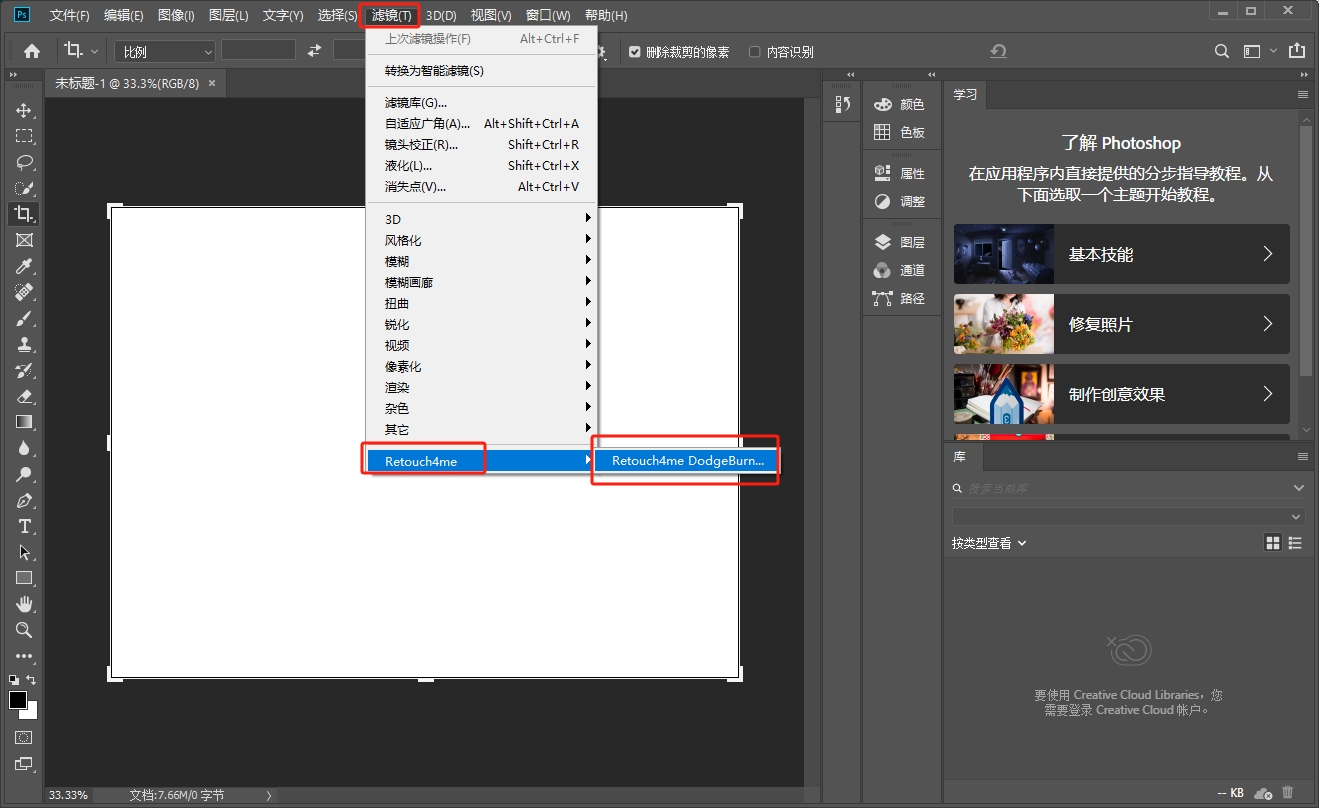Open the 滤镜(T) menu

(391, 15)
